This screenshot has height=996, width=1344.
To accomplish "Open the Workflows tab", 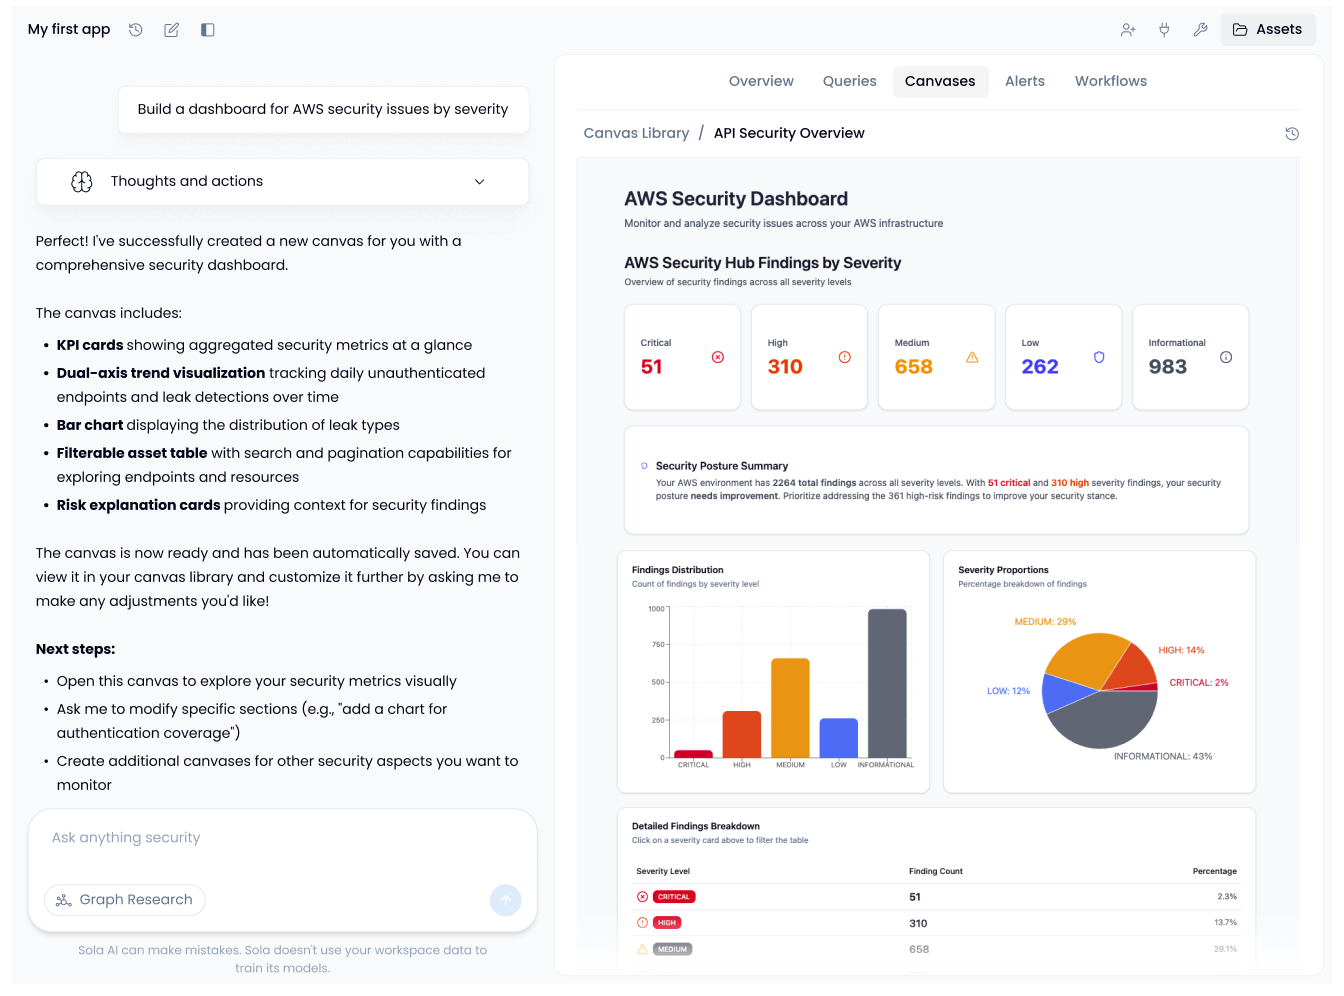I will (1110, 82).
